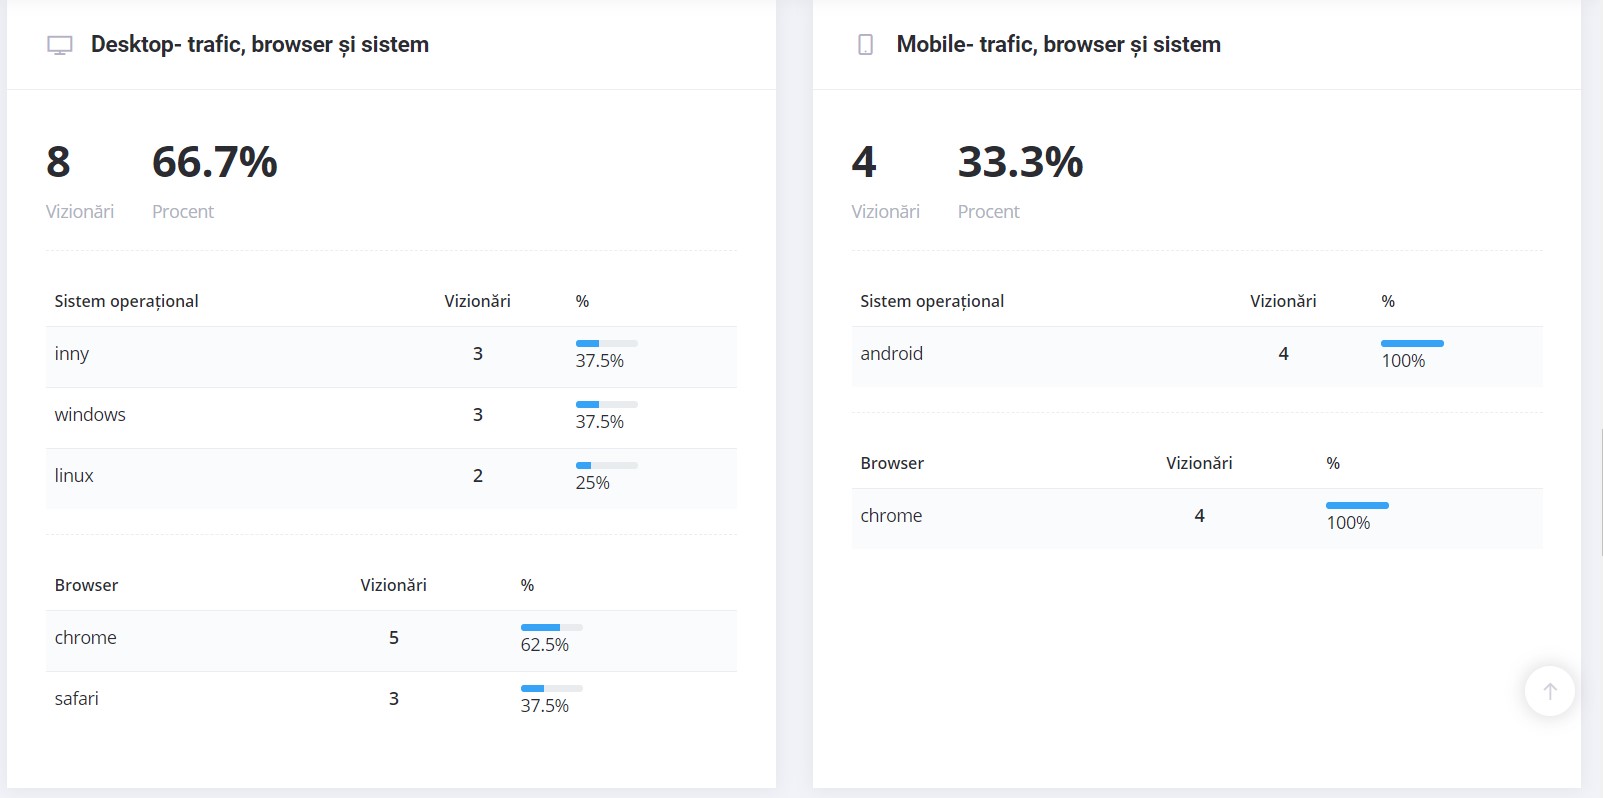Click the Desktop panel title text
This screenshot has width=1603, height=798.
coord(260,45)
